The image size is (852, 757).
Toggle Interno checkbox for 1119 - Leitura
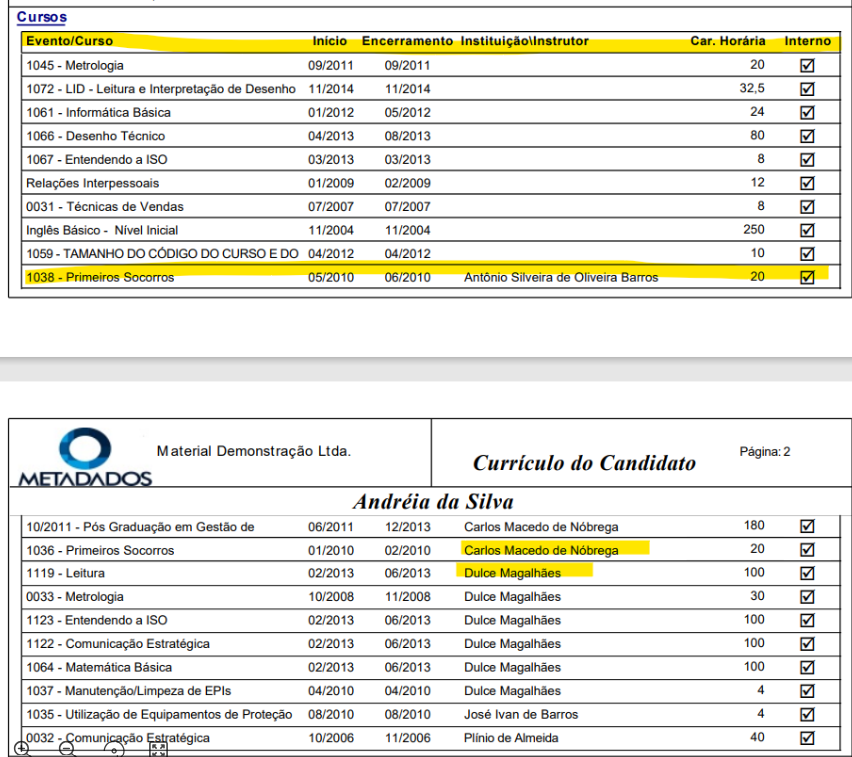pos(807,574)
